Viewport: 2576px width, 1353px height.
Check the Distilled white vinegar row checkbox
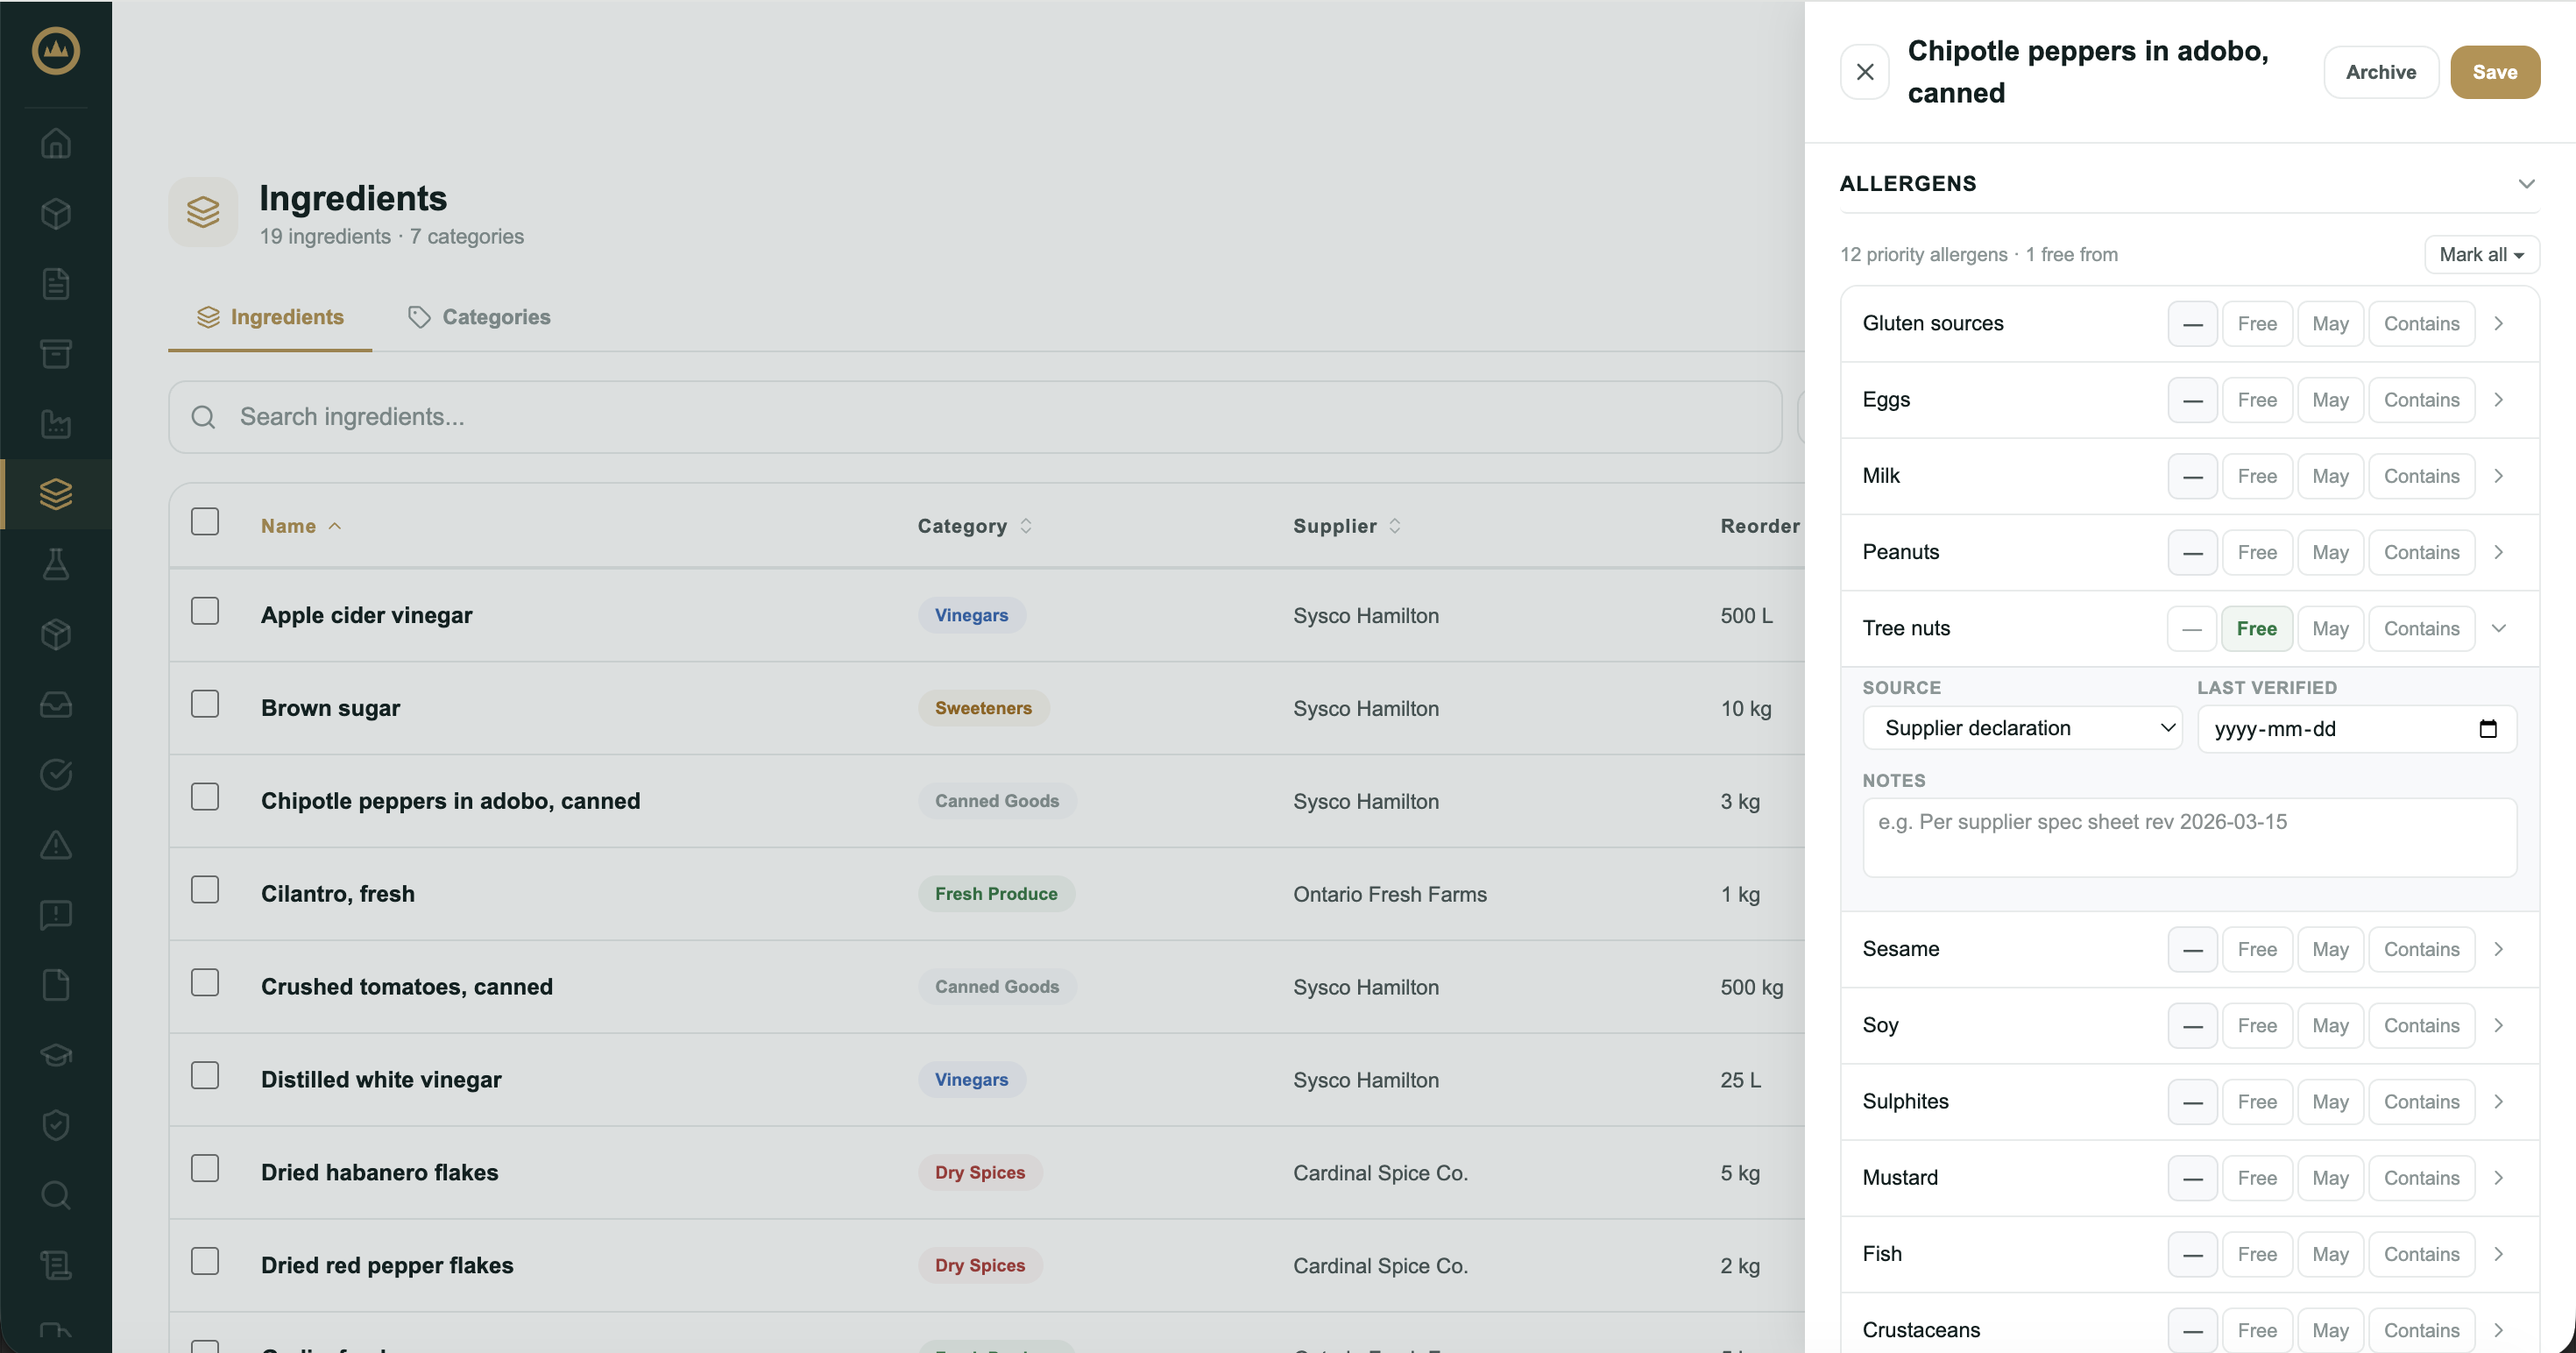pos(205,1076)
